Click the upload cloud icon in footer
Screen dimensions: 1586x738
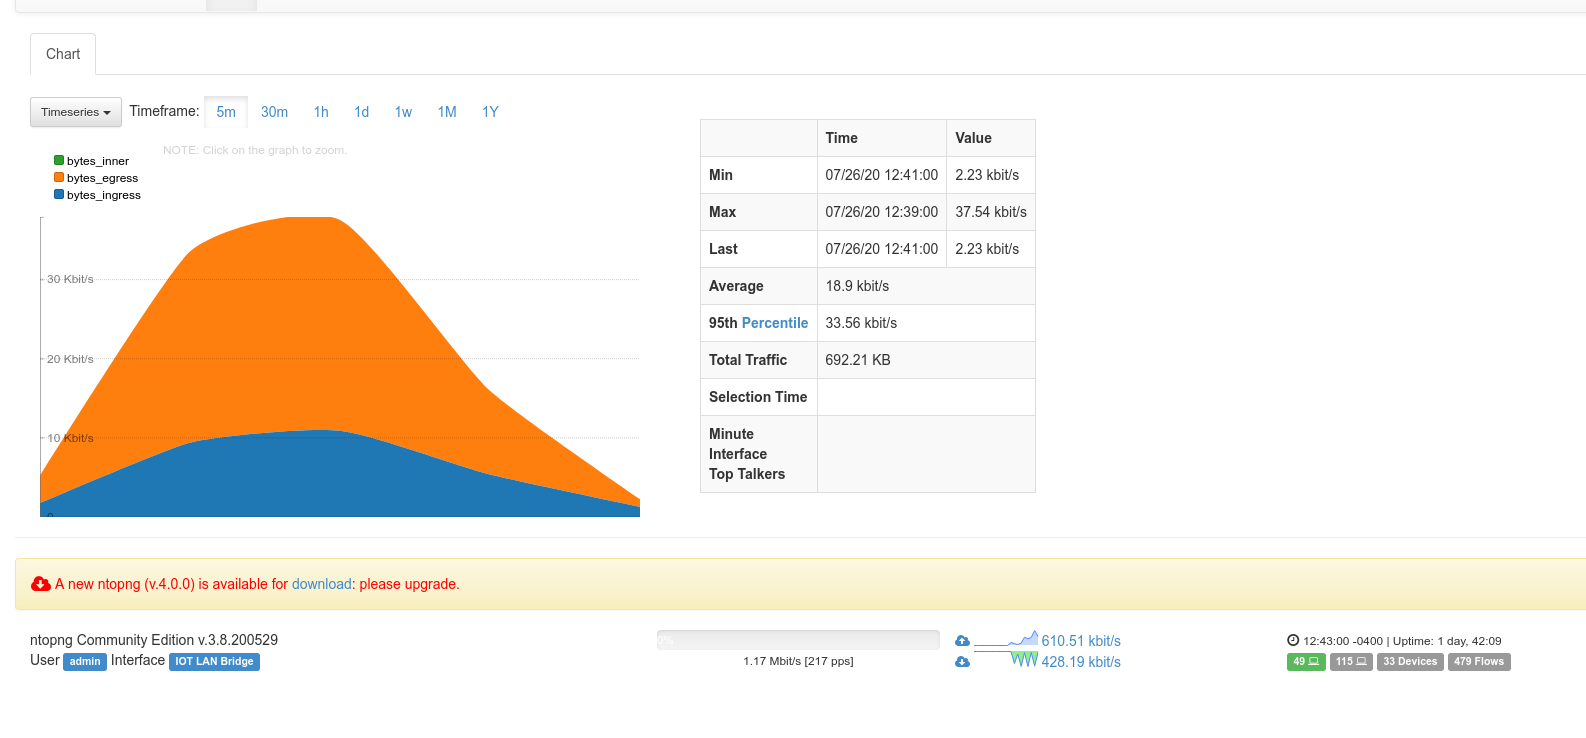[x=962, y=641]
